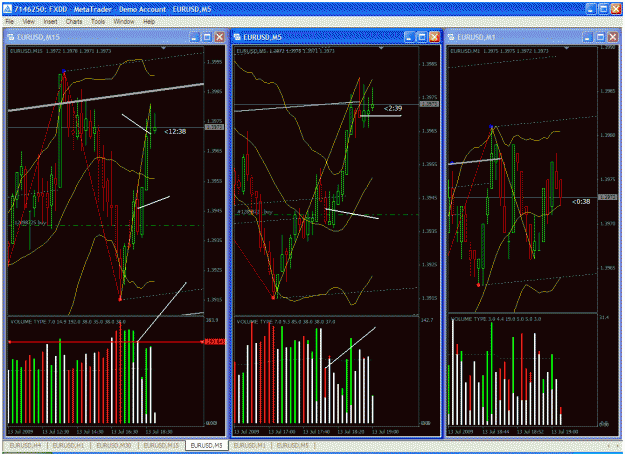Minimize the main MetaTrader window
Image resolution: width=625 pixels, height=454 pixels.
click(591, 9)
